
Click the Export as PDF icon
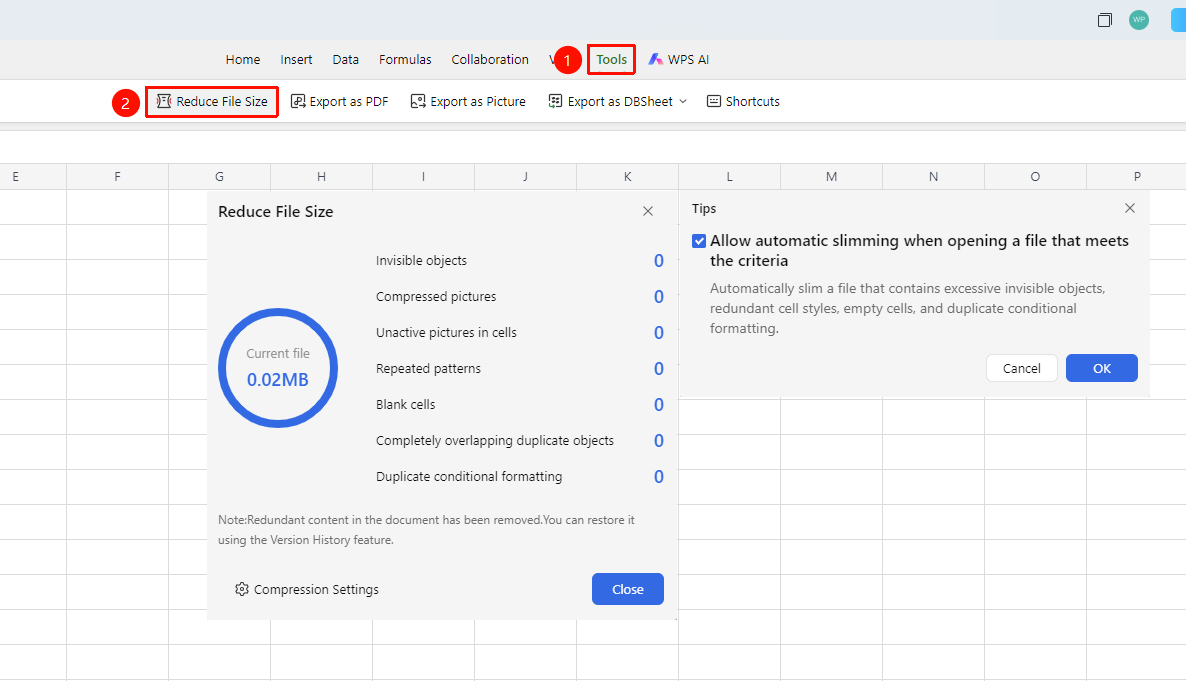[x=298, y=101]
